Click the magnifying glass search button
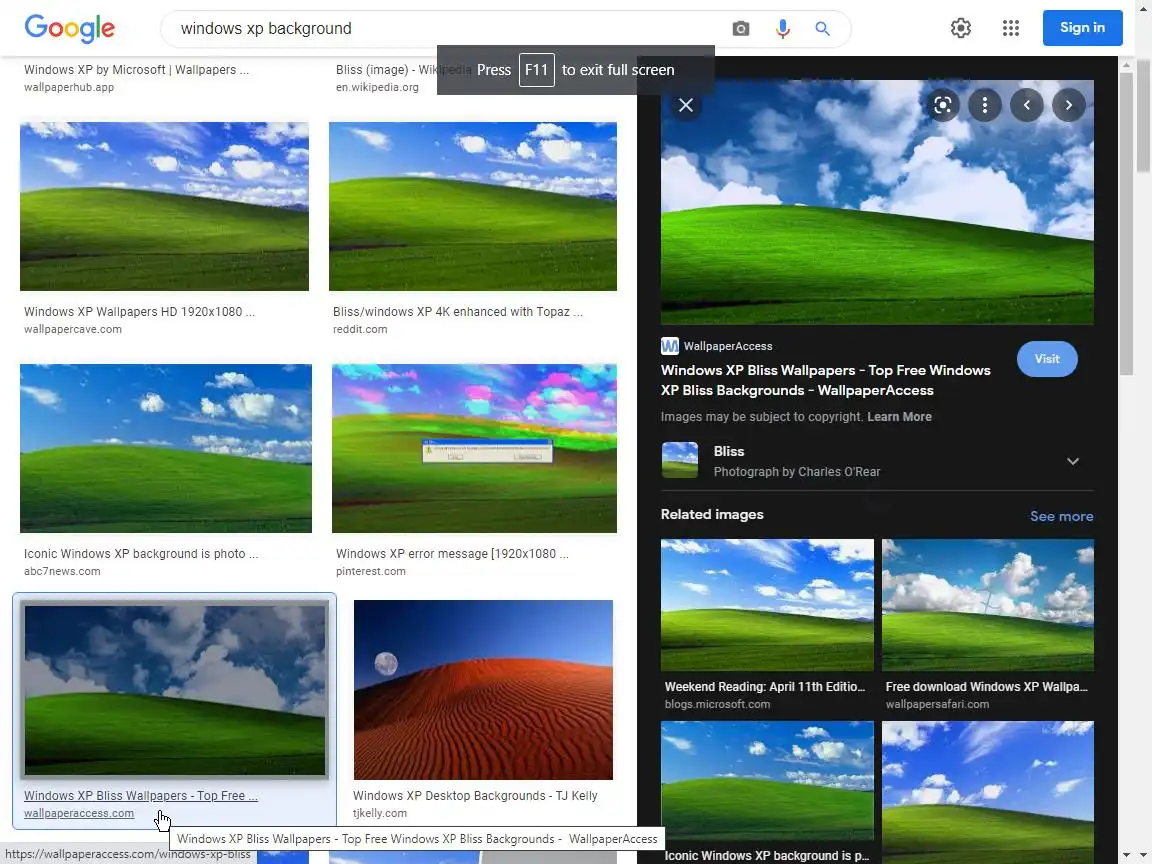 pos(822,29)
